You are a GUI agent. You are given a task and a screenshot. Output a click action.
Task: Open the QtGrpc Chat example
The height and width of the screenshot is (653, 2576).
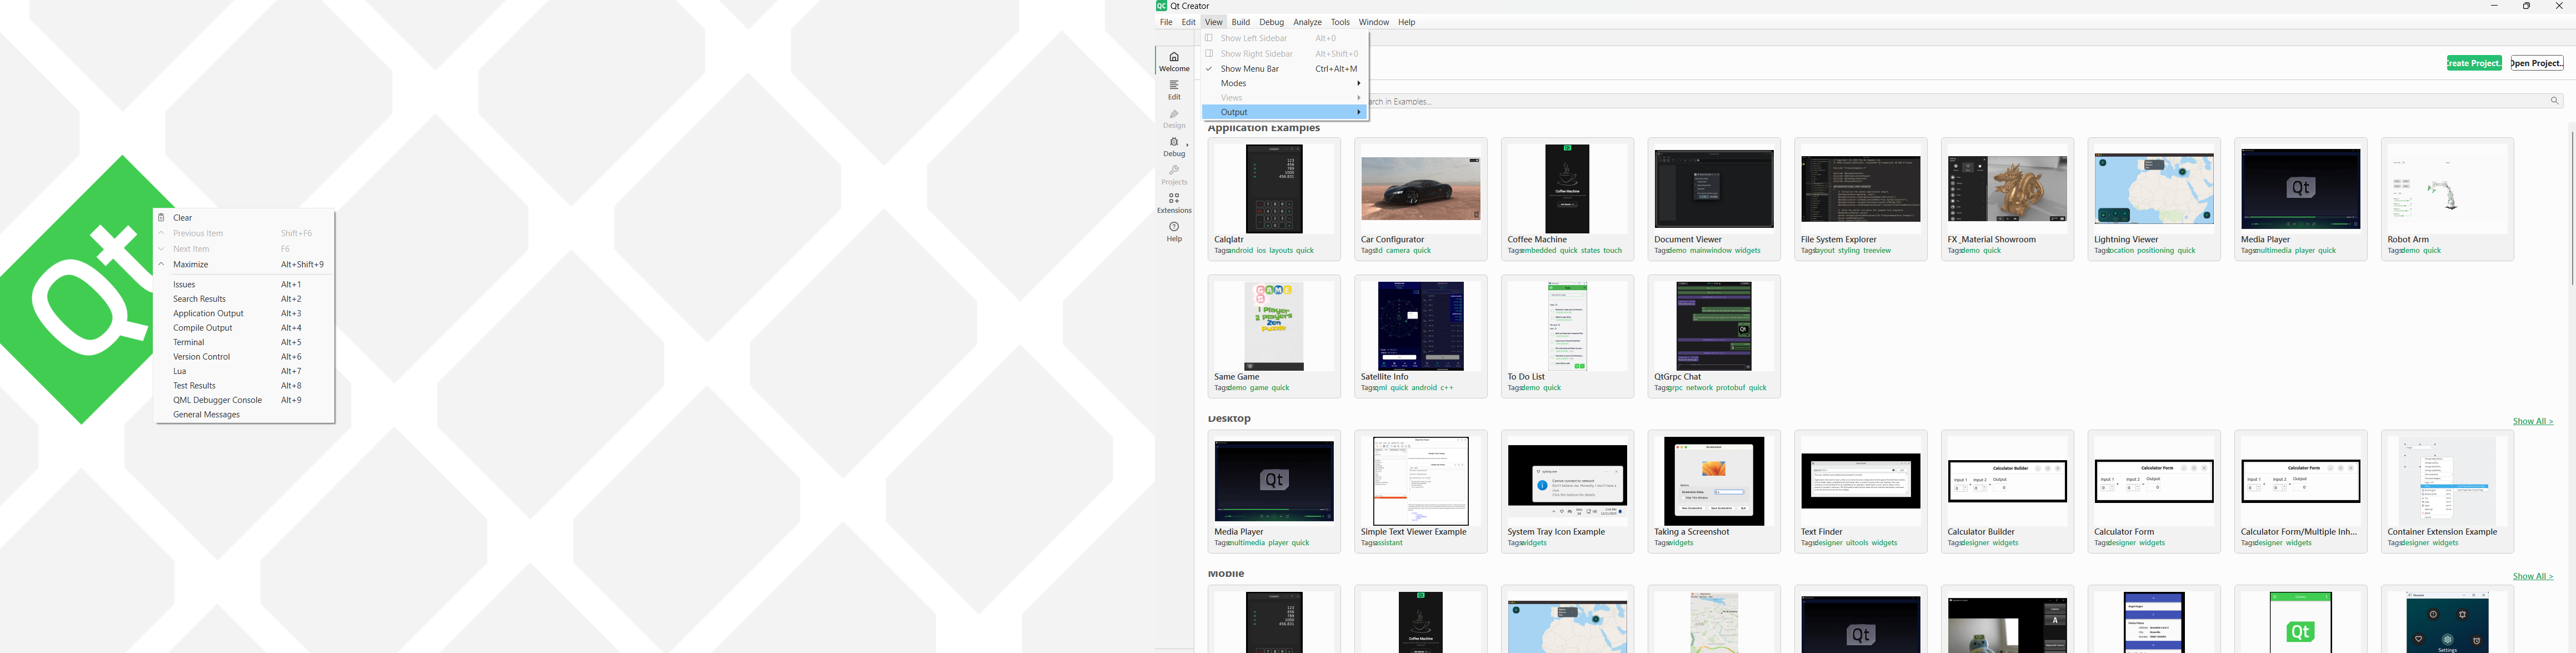(1714, 337)
